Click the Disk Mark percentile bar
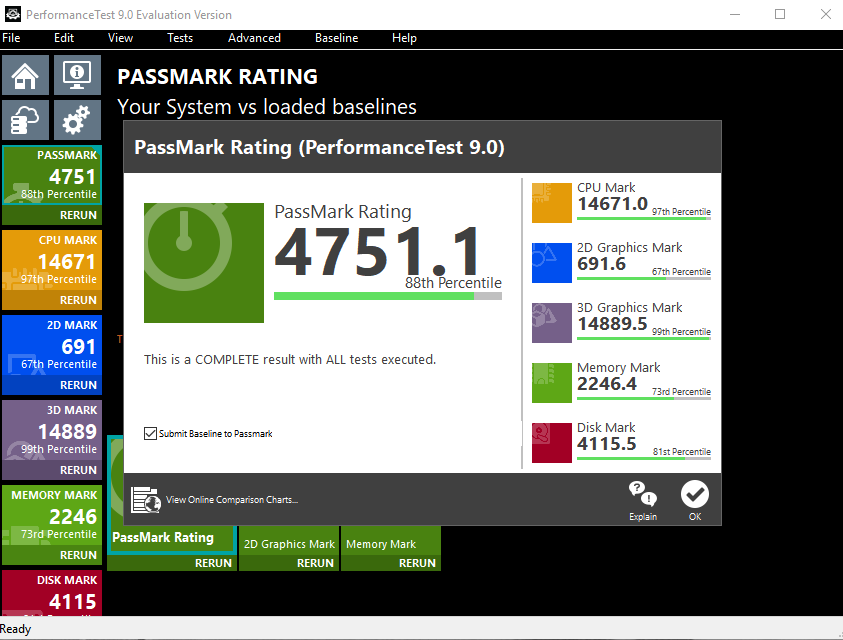The image size is (843, 640). point(644,458)
